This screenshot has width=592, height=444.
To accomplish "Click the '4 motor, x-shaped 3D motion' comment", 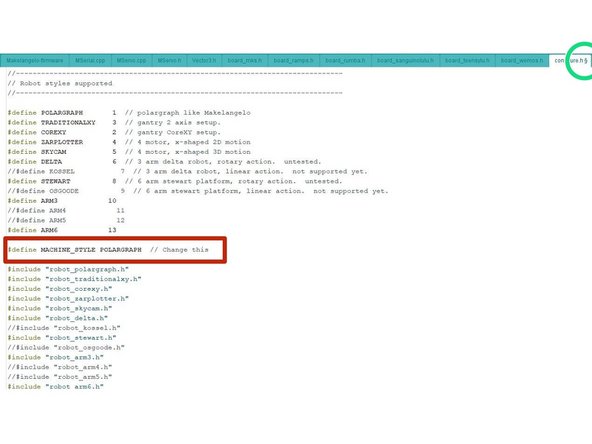I will (194, 152).
